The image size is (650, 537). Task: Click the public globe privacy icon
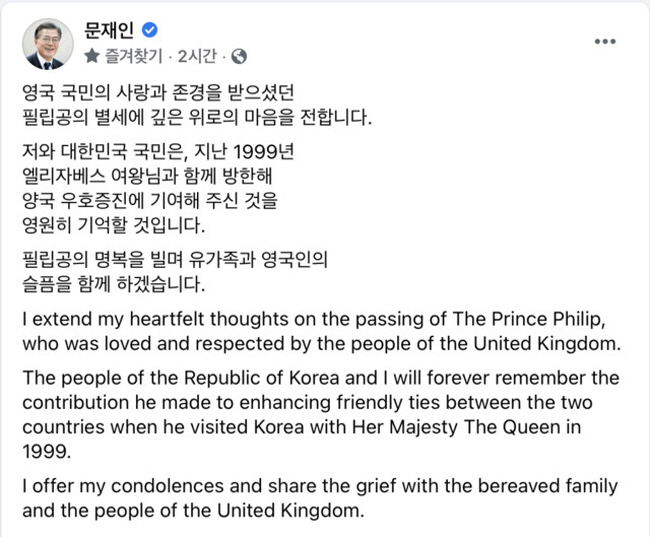[x=239, y=56]
